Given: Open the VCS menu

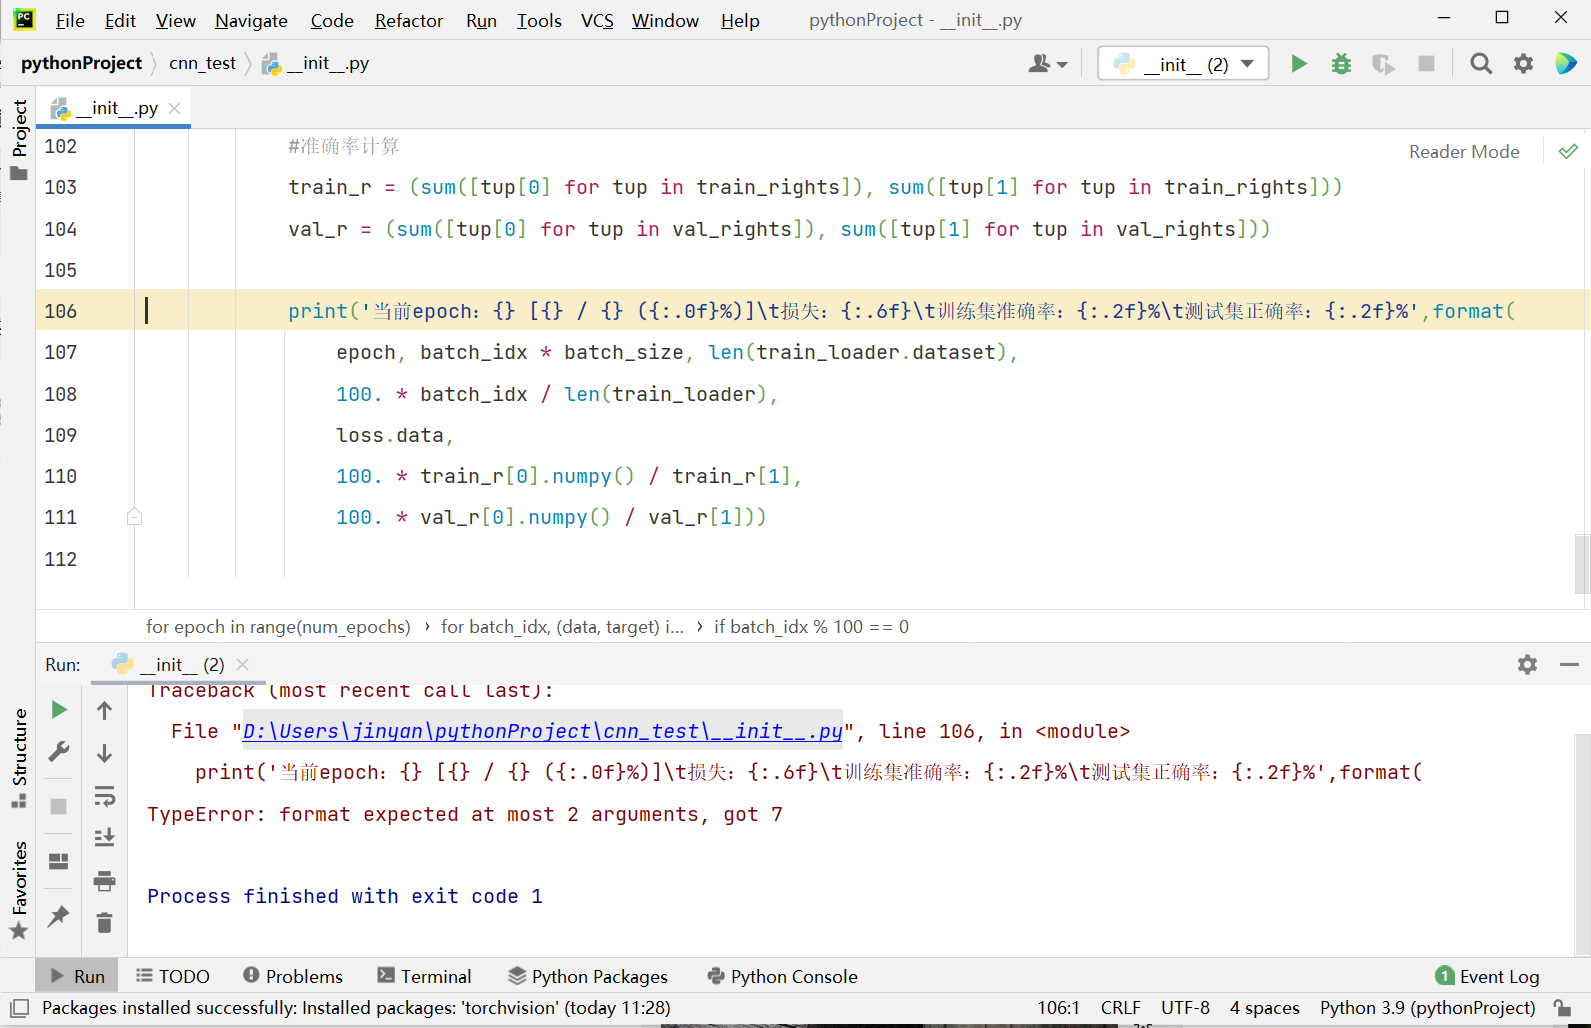Looking at the screenshot, I should click(597, 20).
